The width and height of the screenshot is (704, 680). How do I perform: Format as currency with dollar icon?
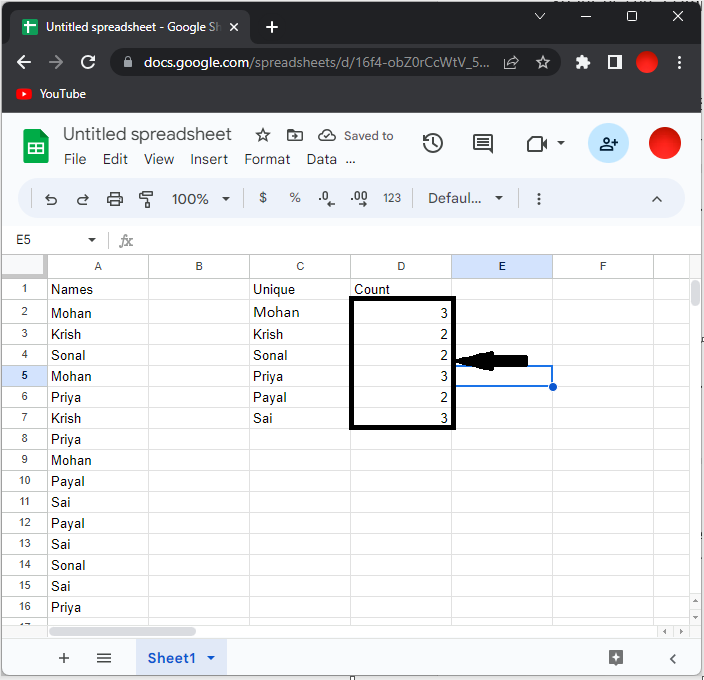pos(263,197)
